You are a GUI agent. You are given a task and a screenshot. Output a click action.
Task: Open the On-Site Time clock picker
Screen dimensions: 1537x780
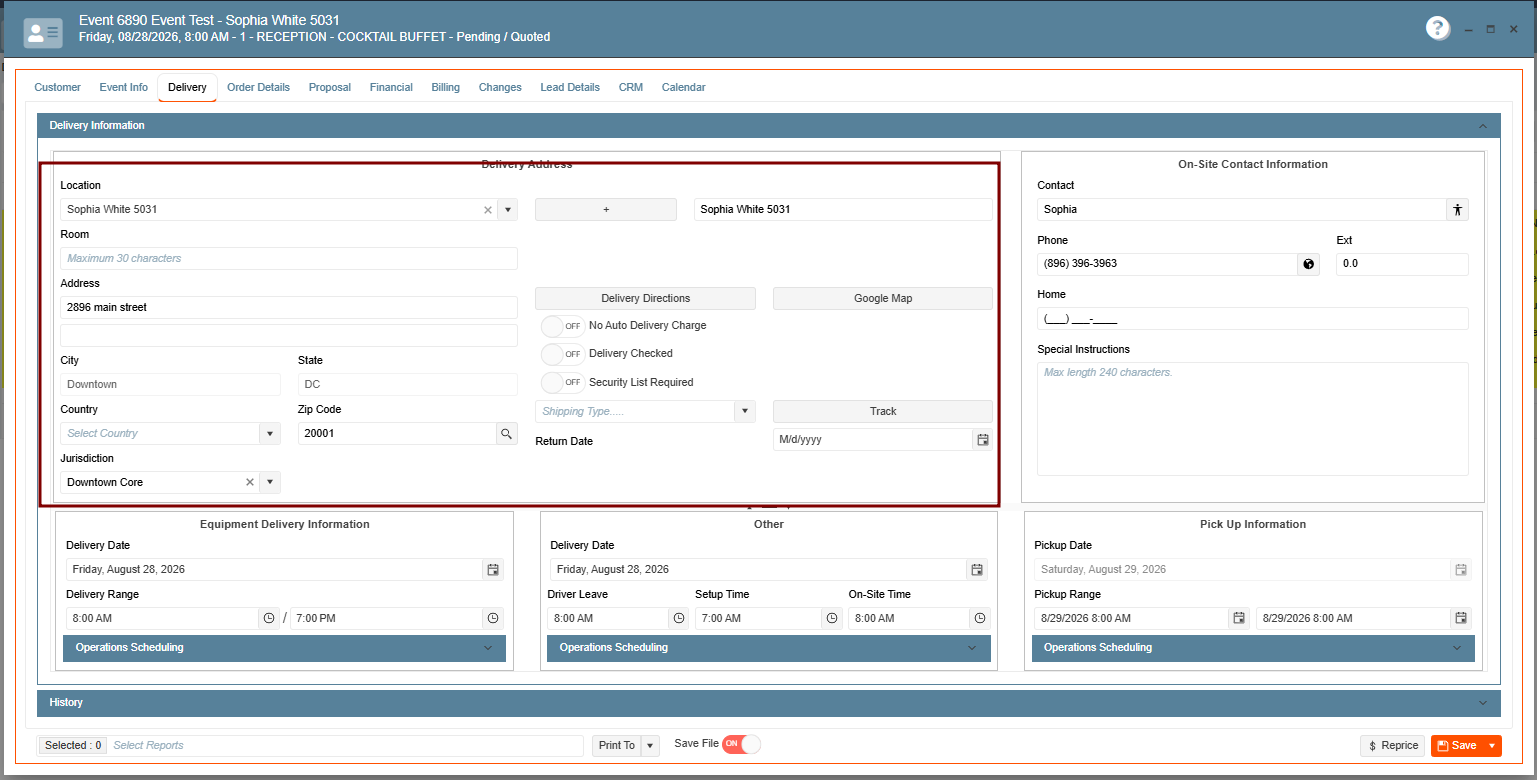pyautogui.click(x=980, y=619)
